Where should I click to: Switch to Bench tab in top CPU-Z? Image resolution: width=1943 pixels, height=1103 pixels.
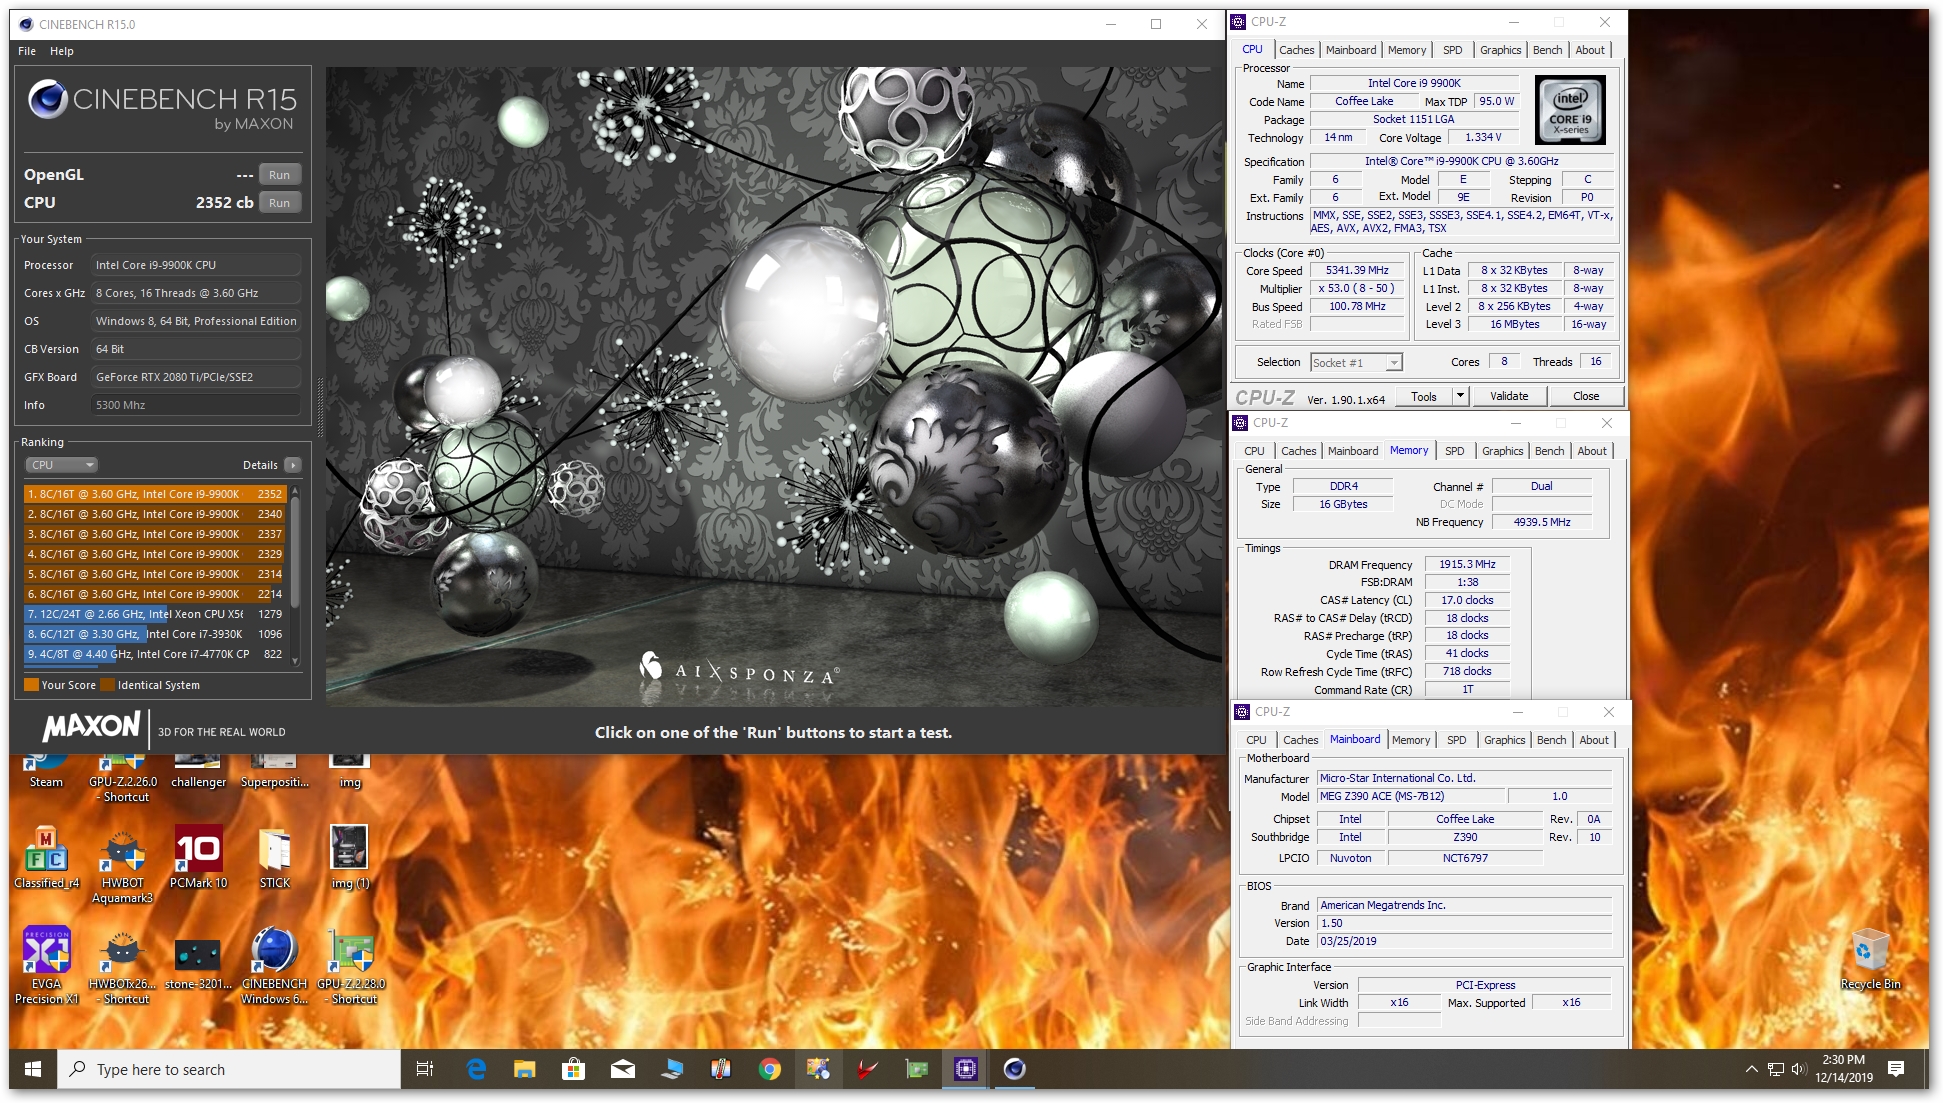point(1547,50)
